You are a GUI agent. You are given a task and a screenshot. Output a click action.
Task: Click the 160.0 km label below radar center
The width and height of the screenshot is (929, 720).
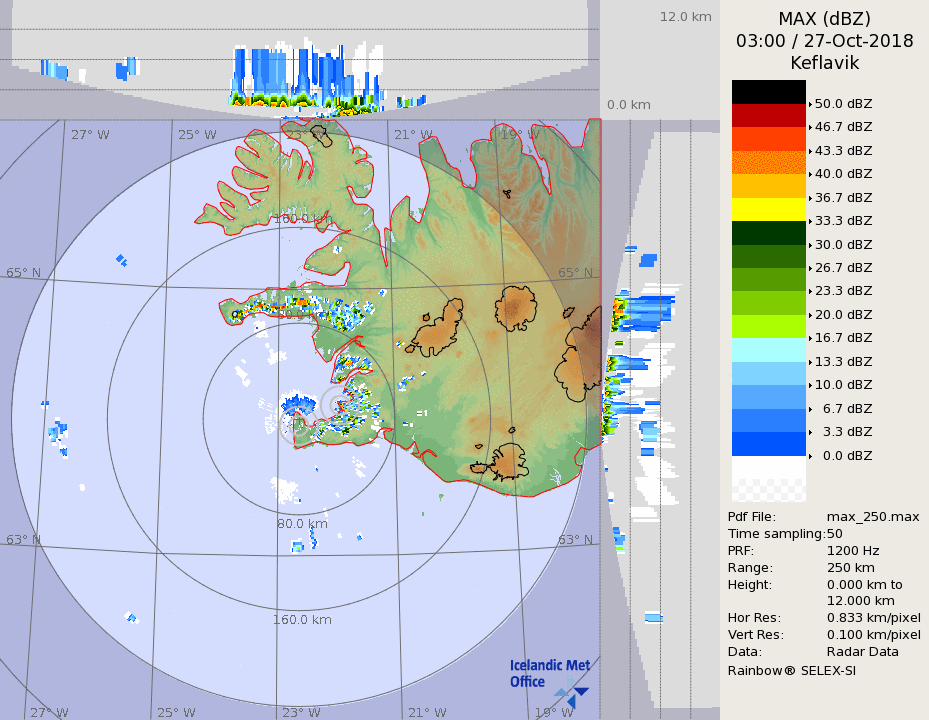[302, 619]
